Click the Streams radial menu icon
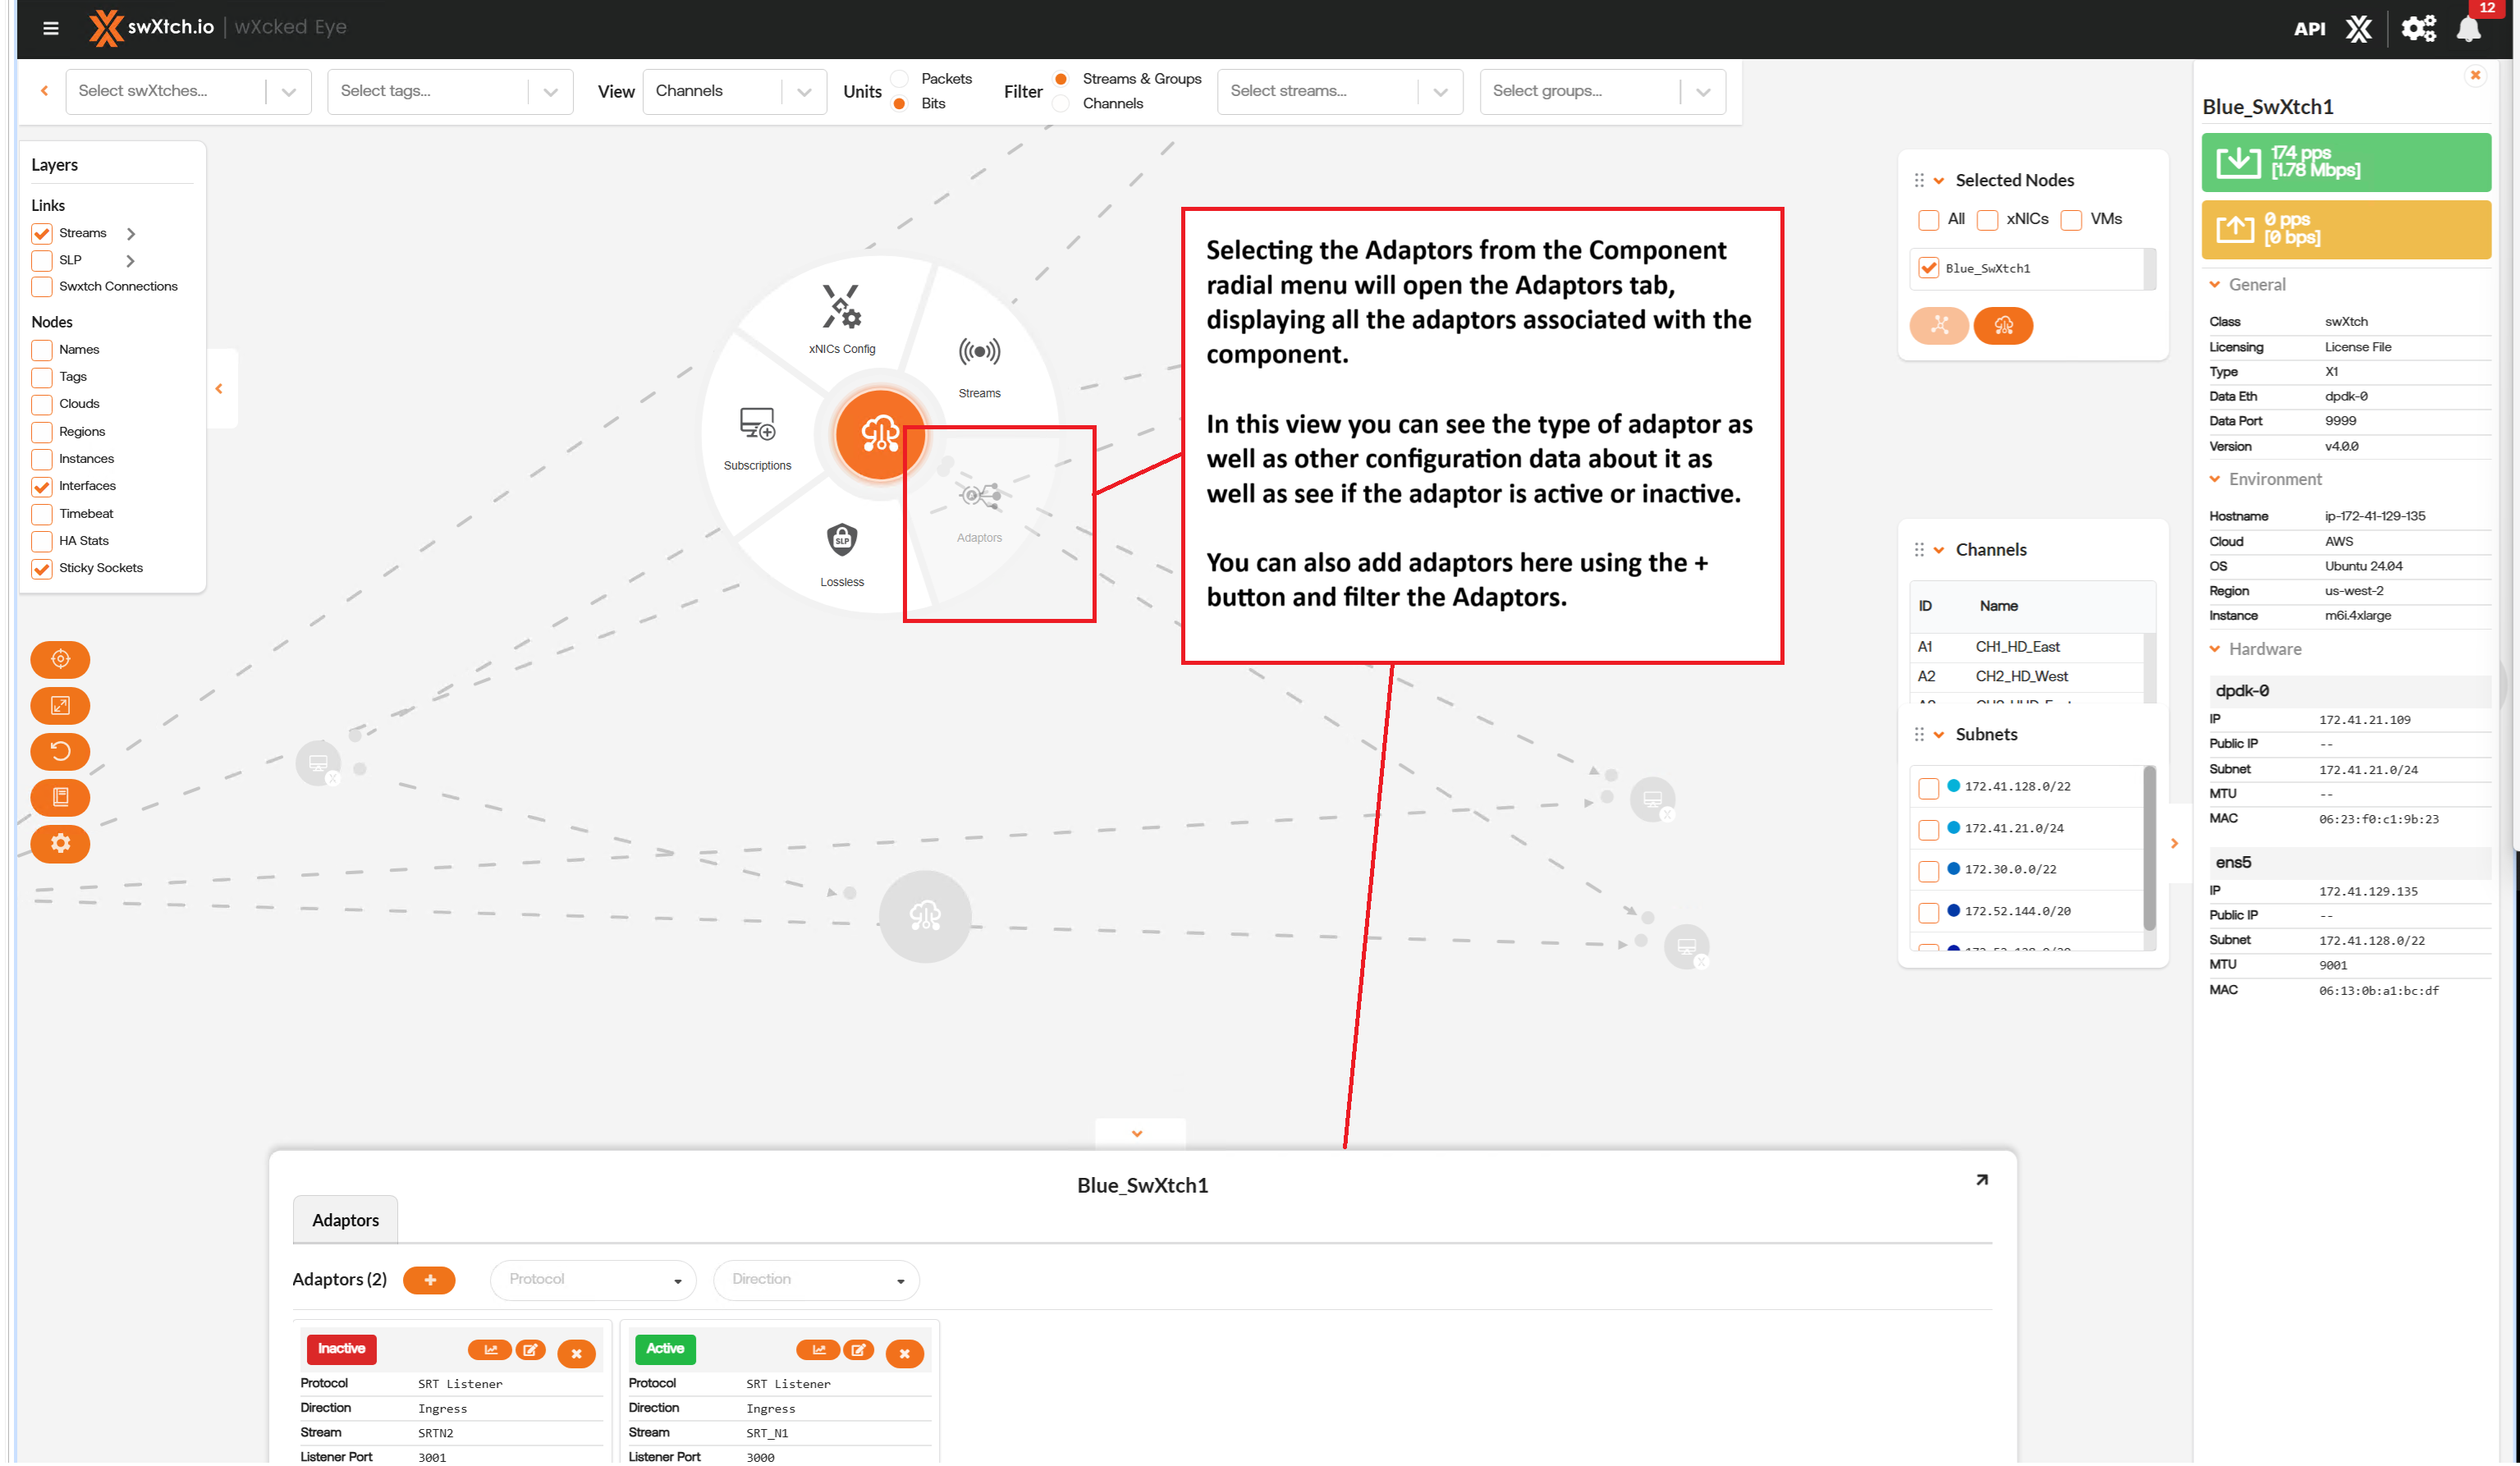The image size is (2520, 1466). coord(979,353)
